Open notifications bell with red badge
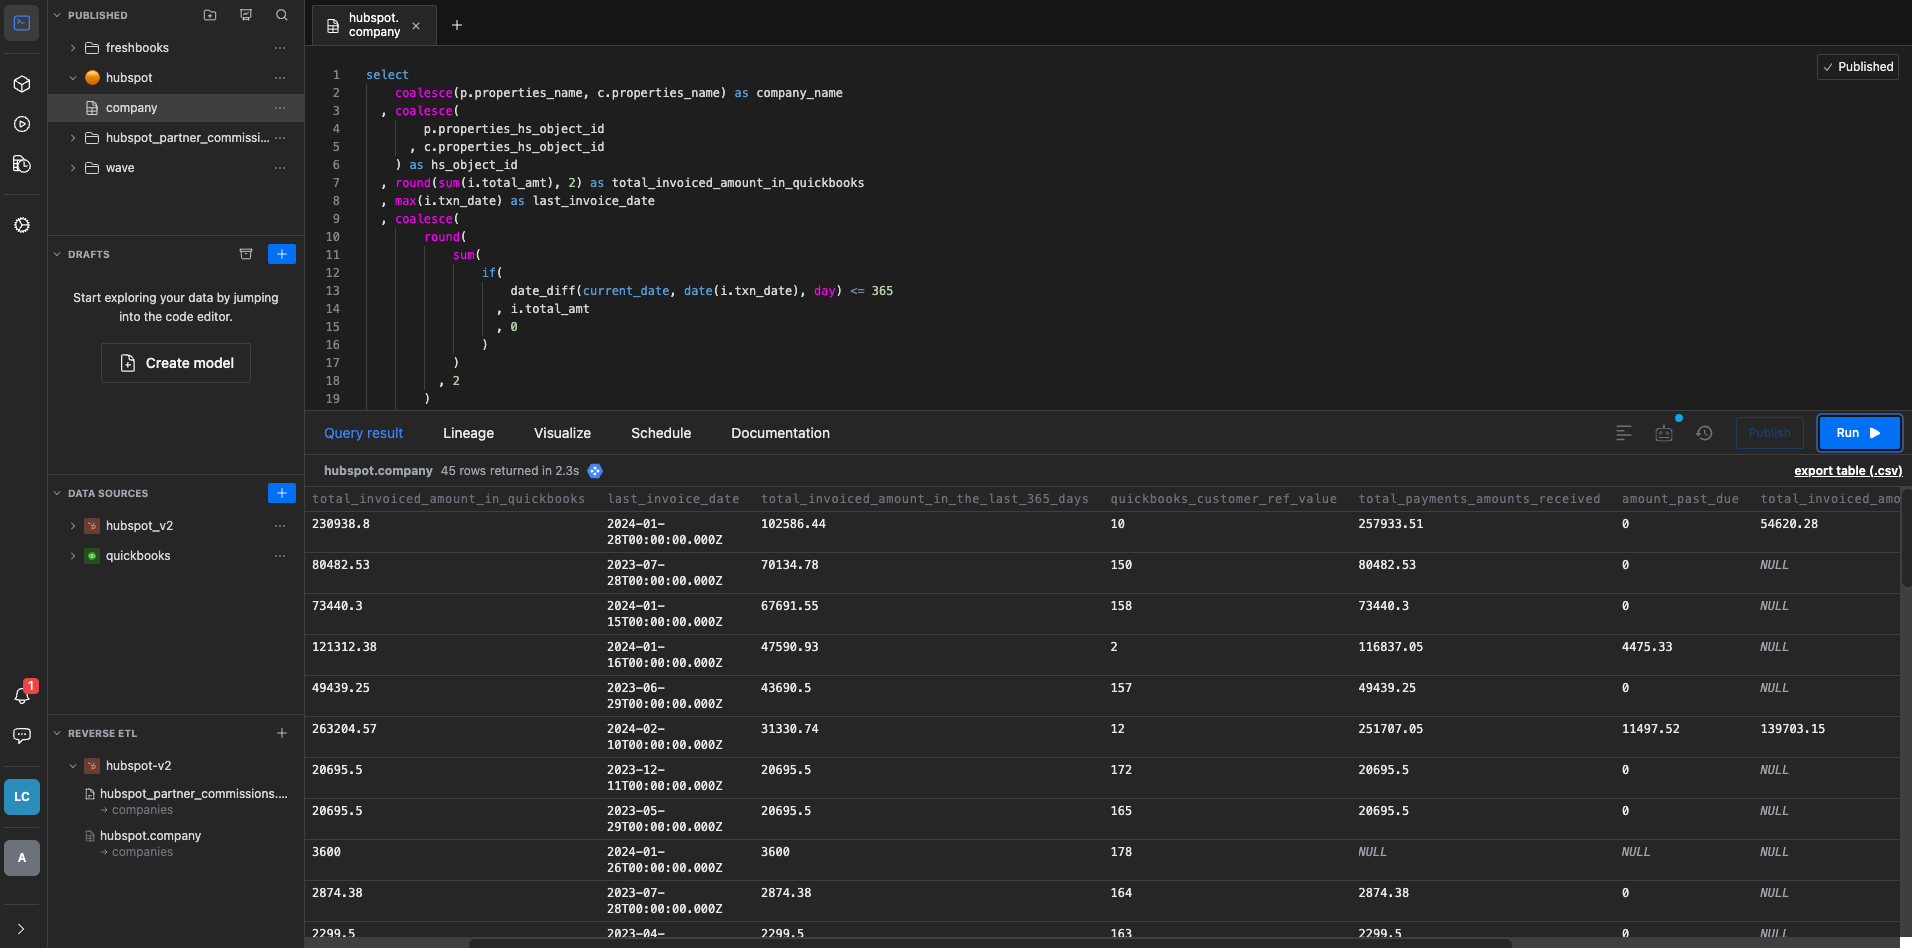Screen dimensions: 1912x948 pos(22,694)
